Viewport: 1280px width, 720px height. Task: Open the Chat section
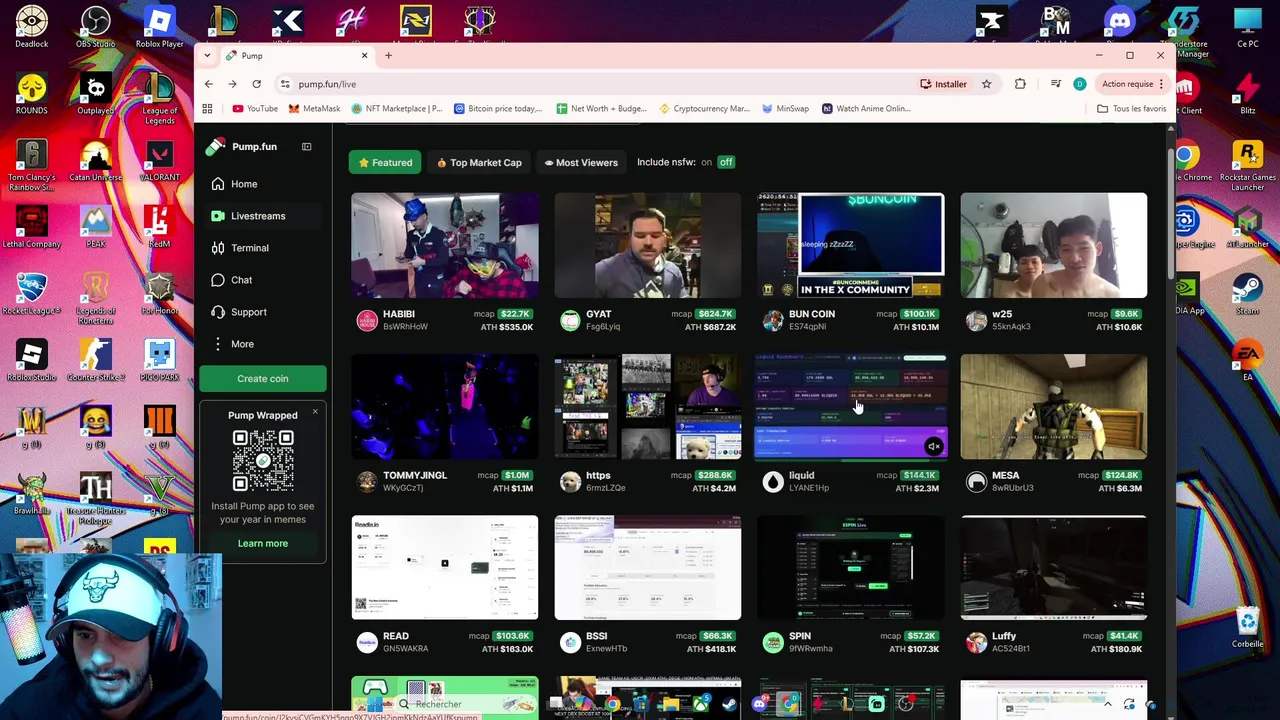241,280
